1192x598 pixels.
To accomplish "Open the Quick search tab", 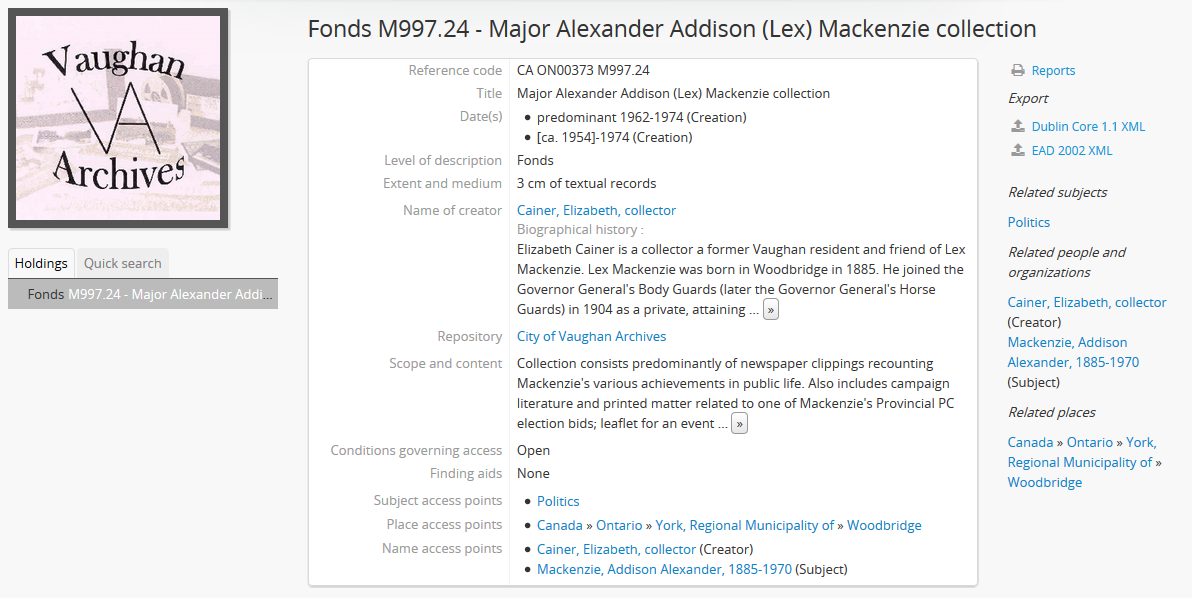I will pos(122,263).
